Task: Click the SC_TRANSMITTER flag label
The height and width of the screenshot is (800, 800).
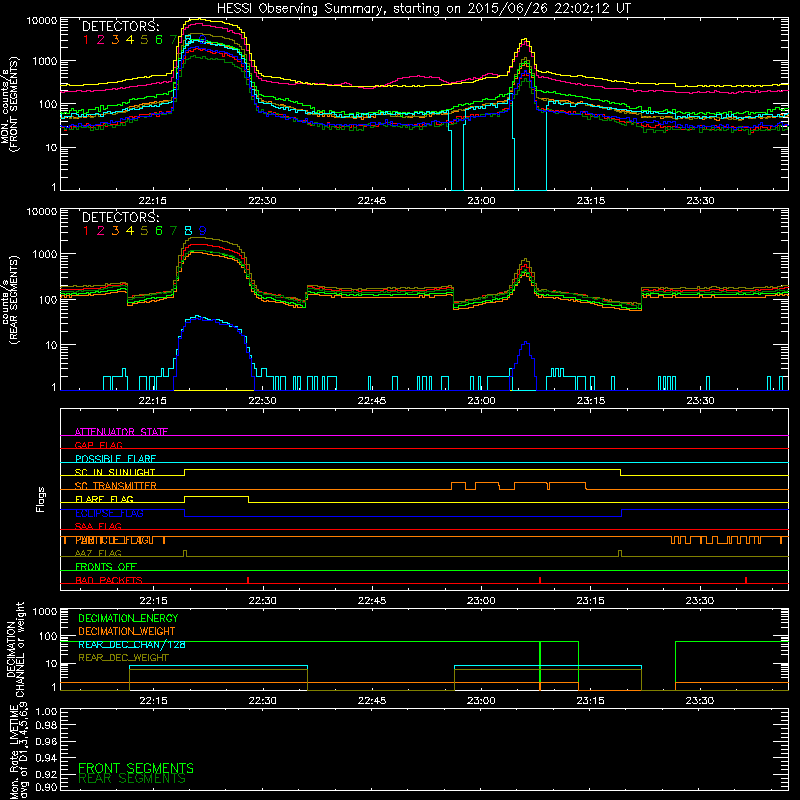Action: tap(116, 486)
